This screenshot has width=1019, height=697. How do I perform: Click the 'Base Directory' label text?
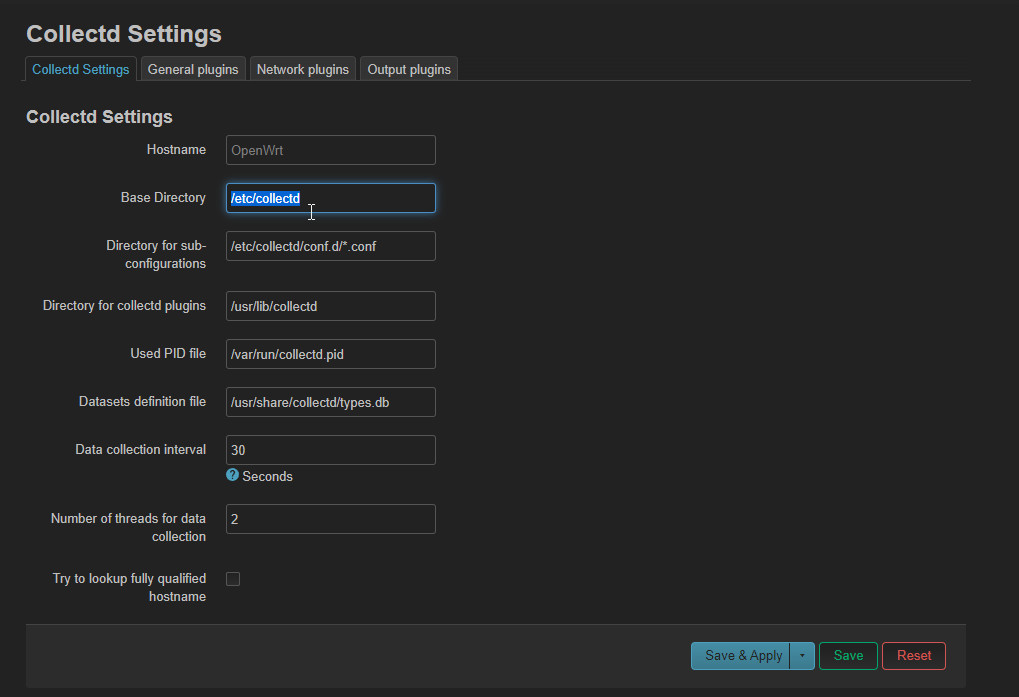[163, 198]
